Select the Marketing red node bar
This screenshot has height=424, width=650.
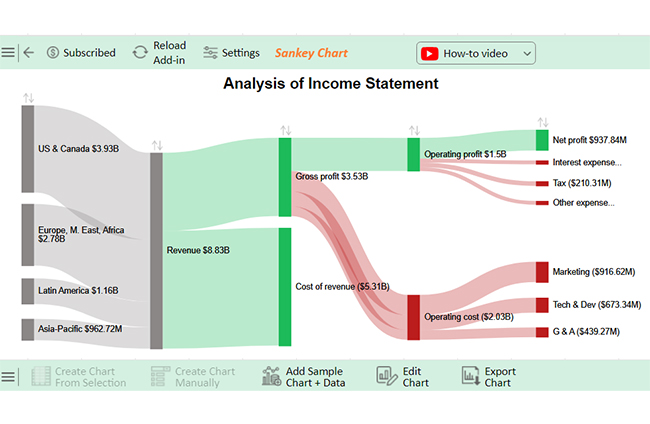point(542,272)
